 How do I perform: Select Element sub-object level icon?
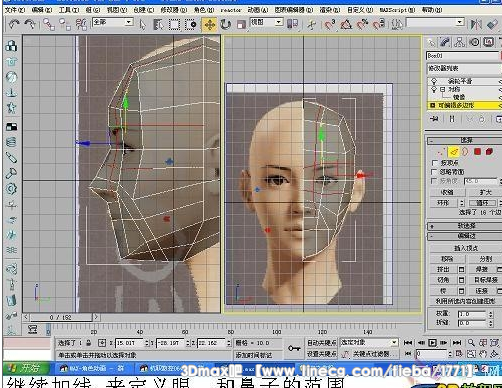pyautogui.click(x=489, y=152)
